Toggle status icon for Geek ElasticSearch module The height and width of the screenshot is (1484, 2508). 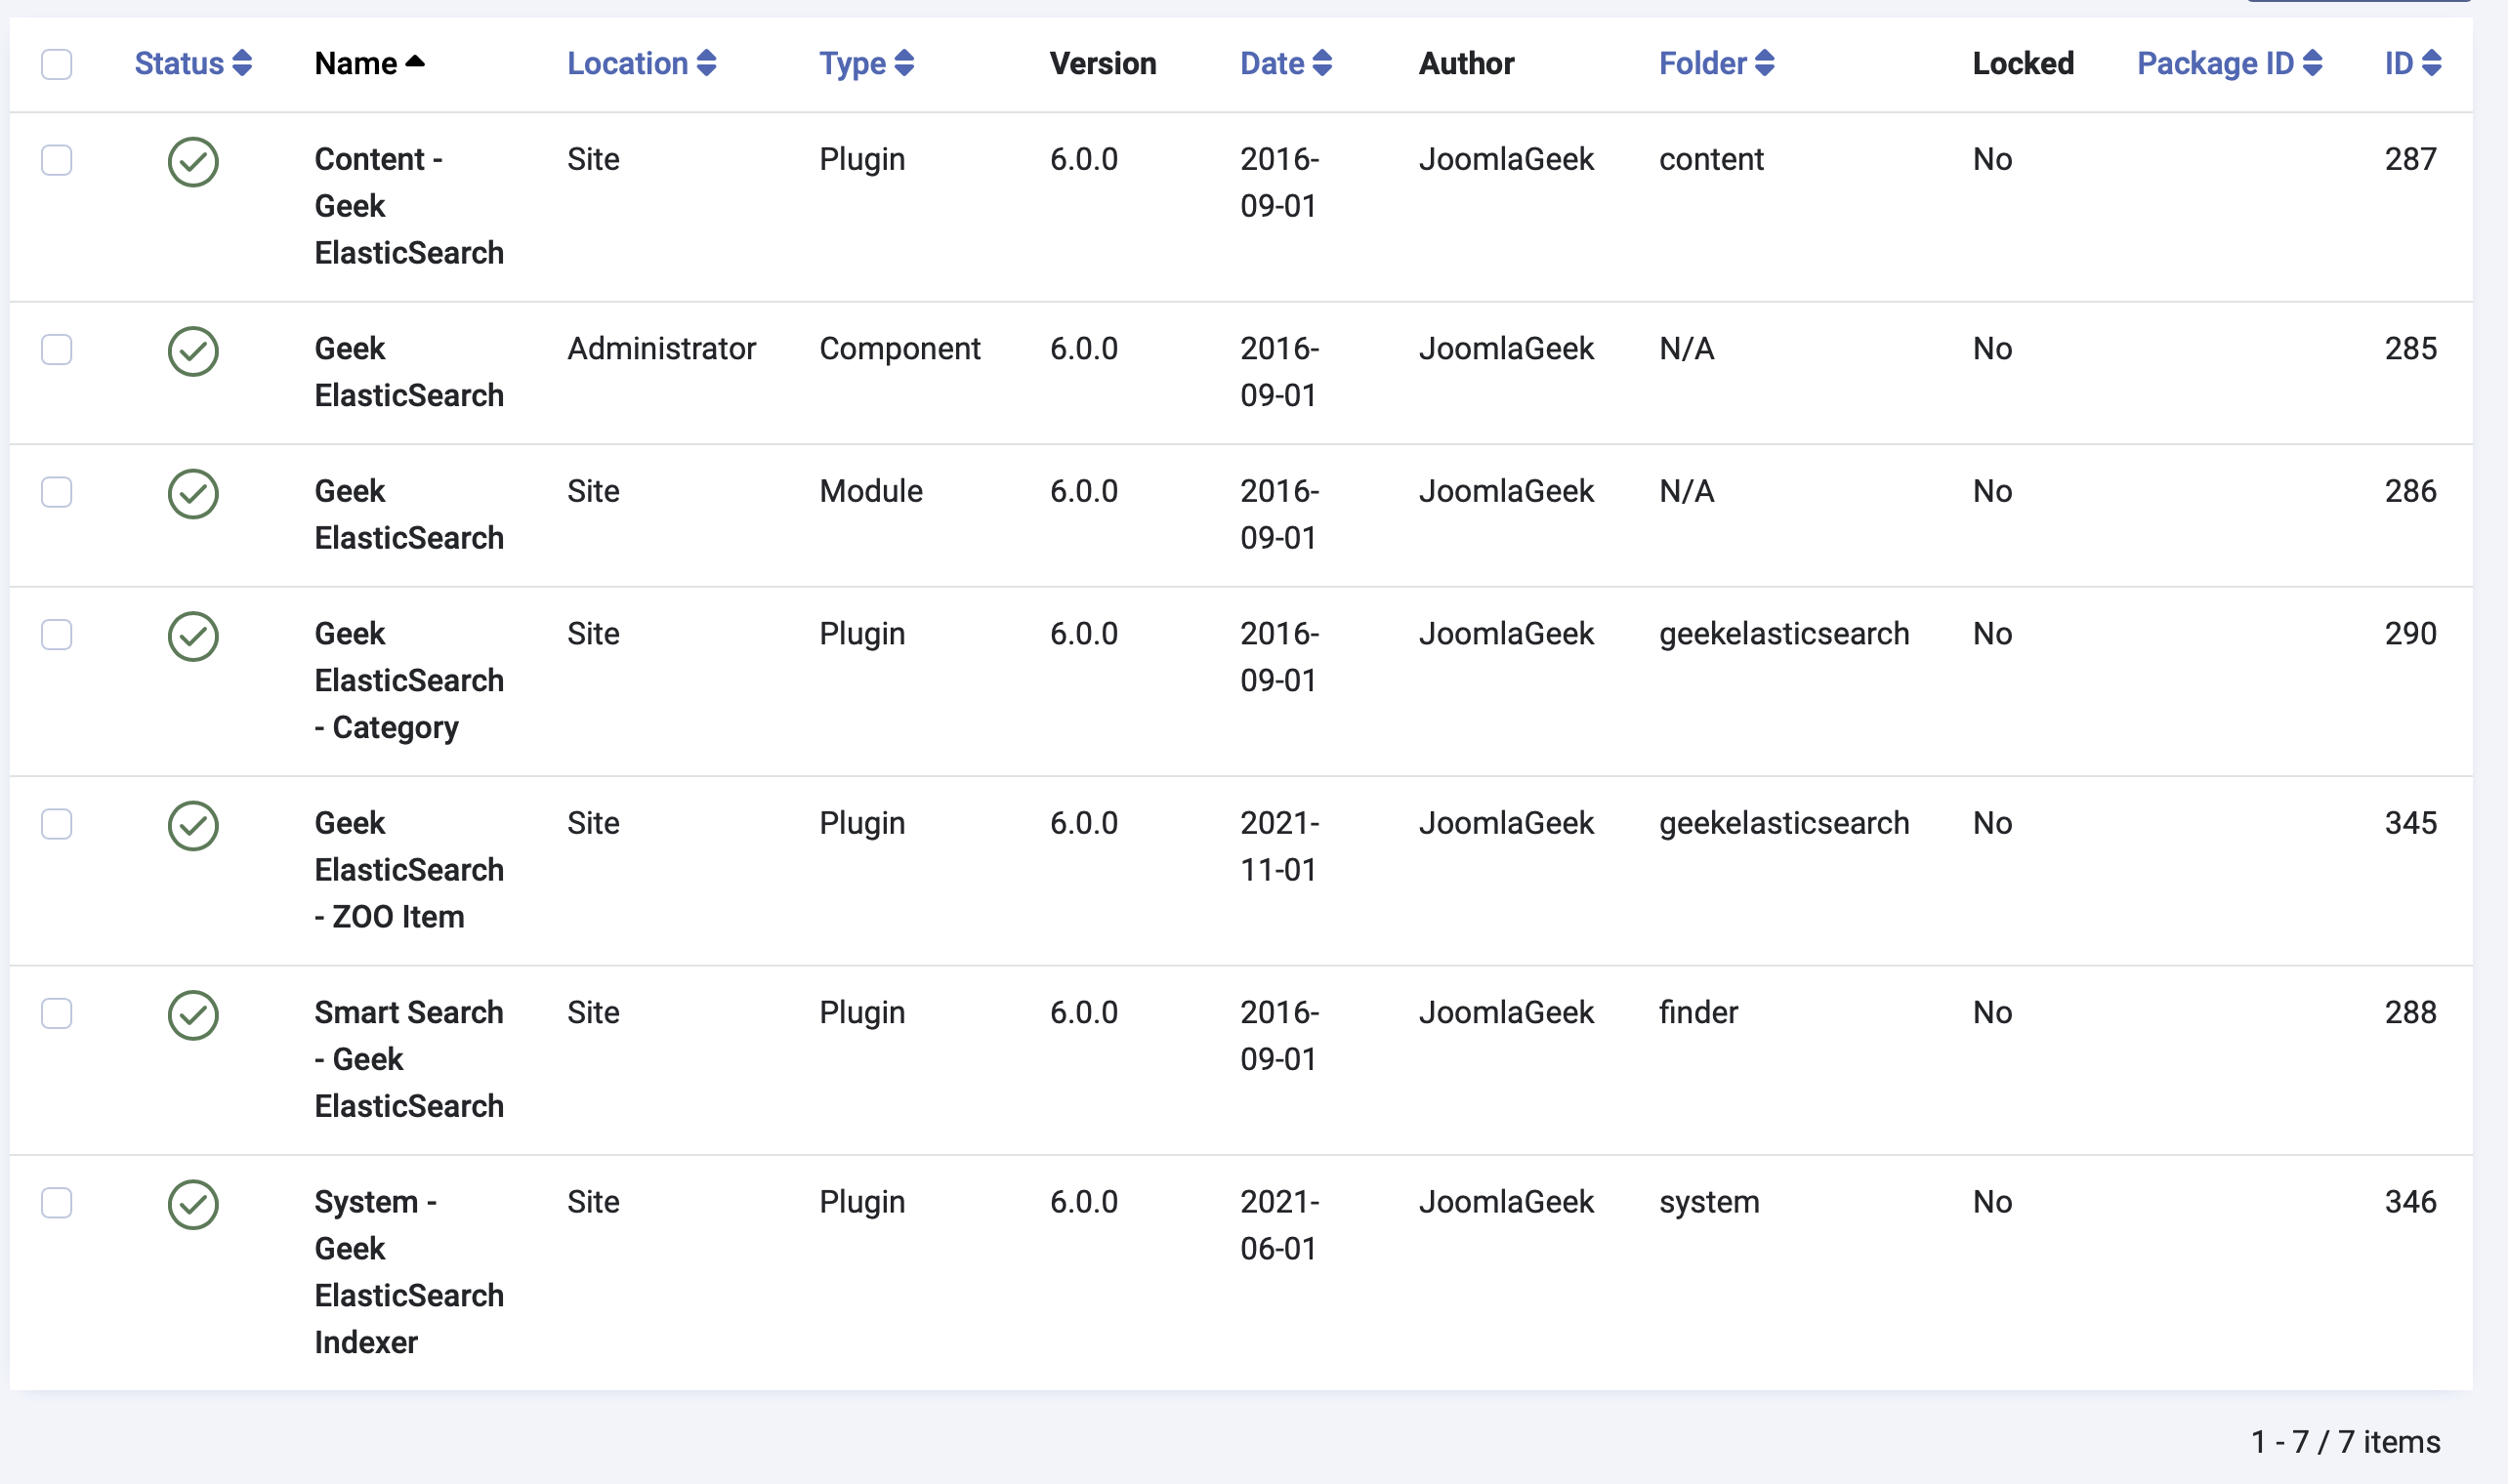click(193, 494)
